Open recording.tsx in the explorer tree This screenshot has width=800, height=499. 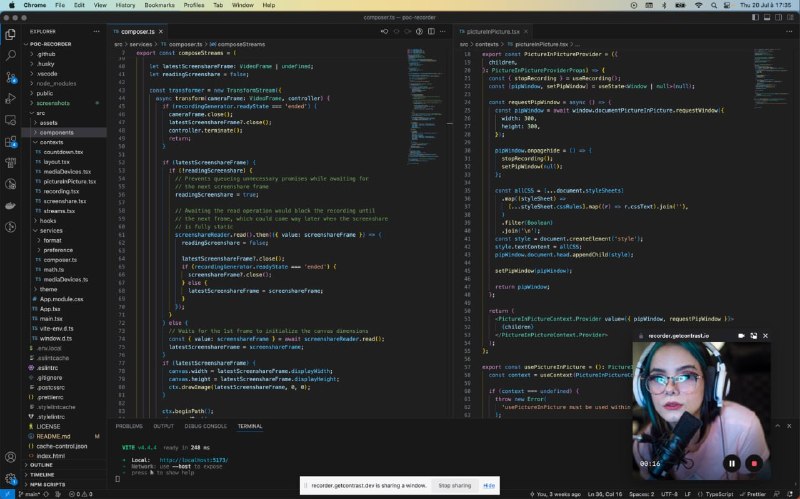click(x=61, y=191)
